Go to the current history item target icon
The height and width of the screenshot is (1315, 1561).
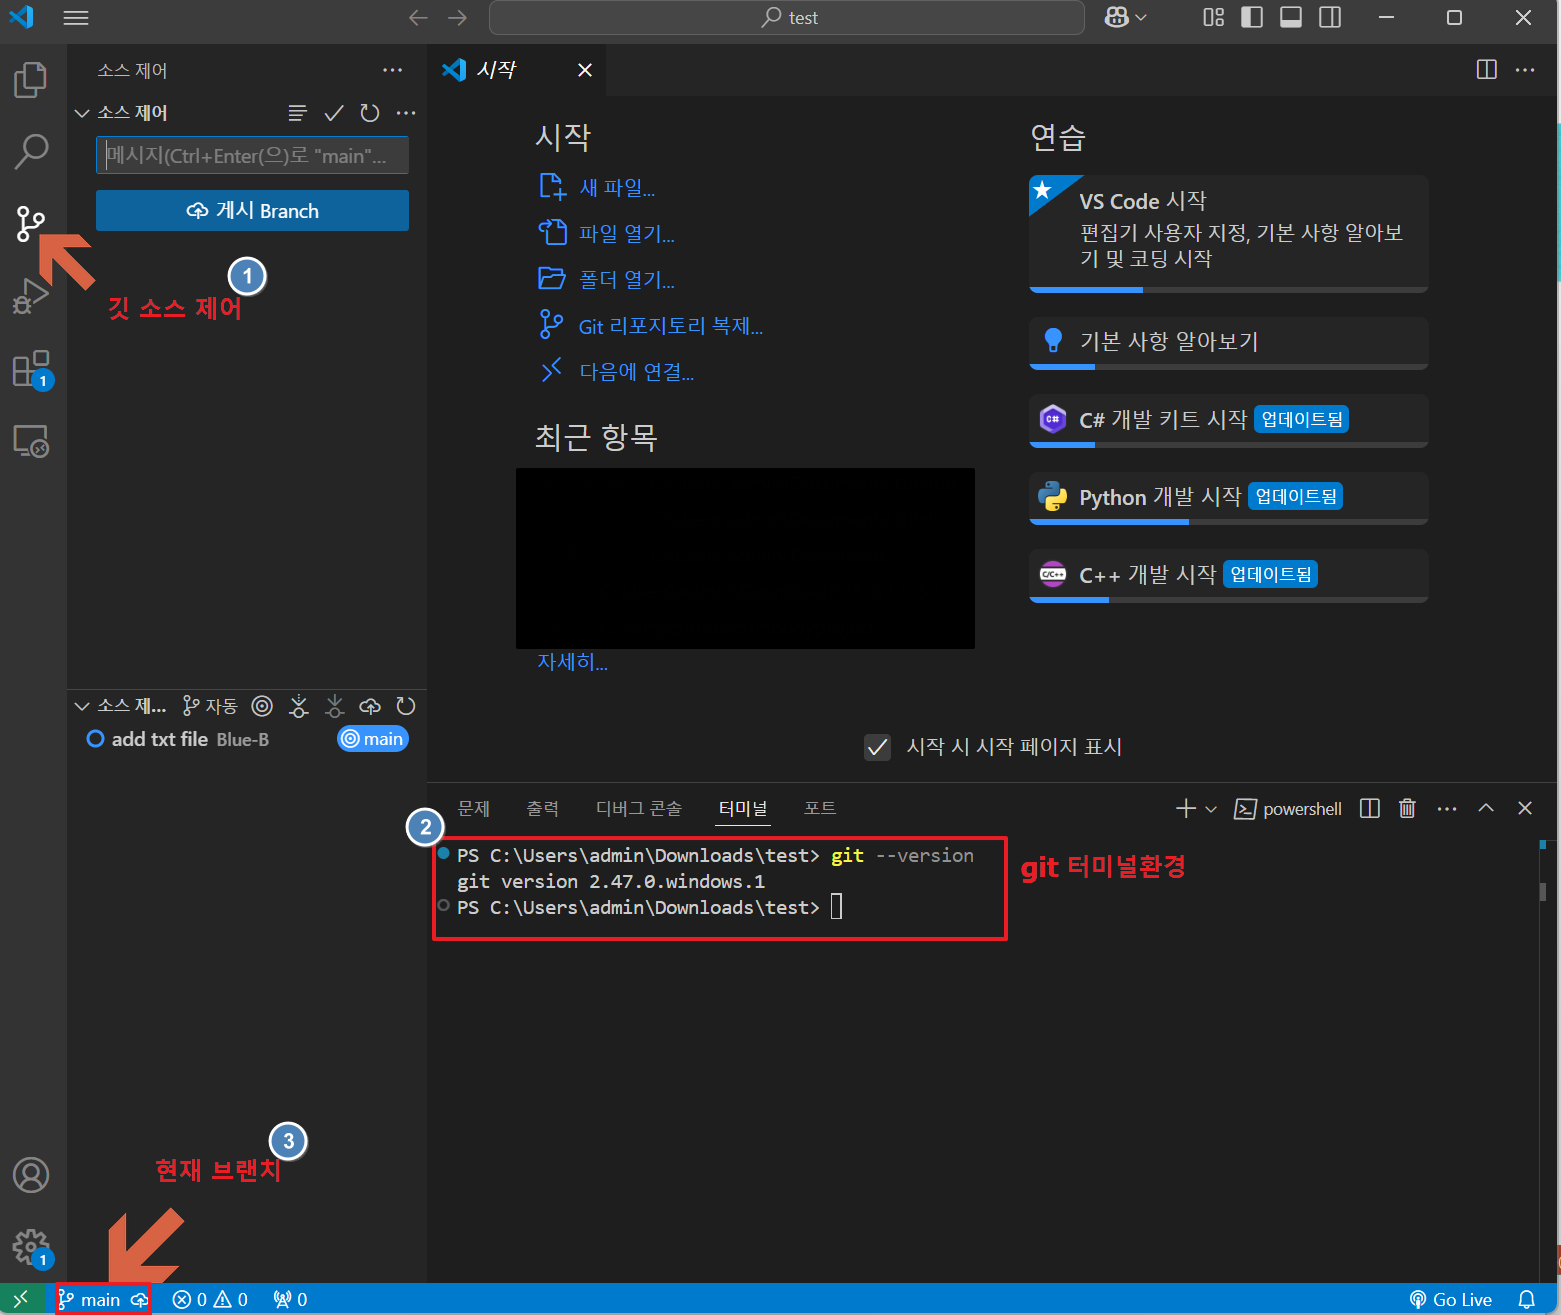coord(262,706)
